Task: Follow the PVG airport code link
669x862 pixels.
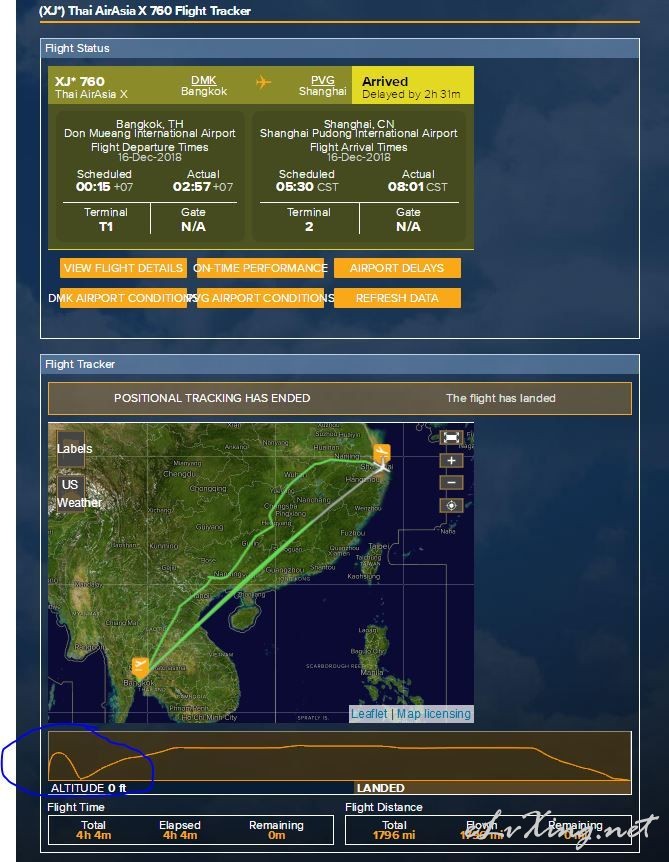Action: point(322,80)
